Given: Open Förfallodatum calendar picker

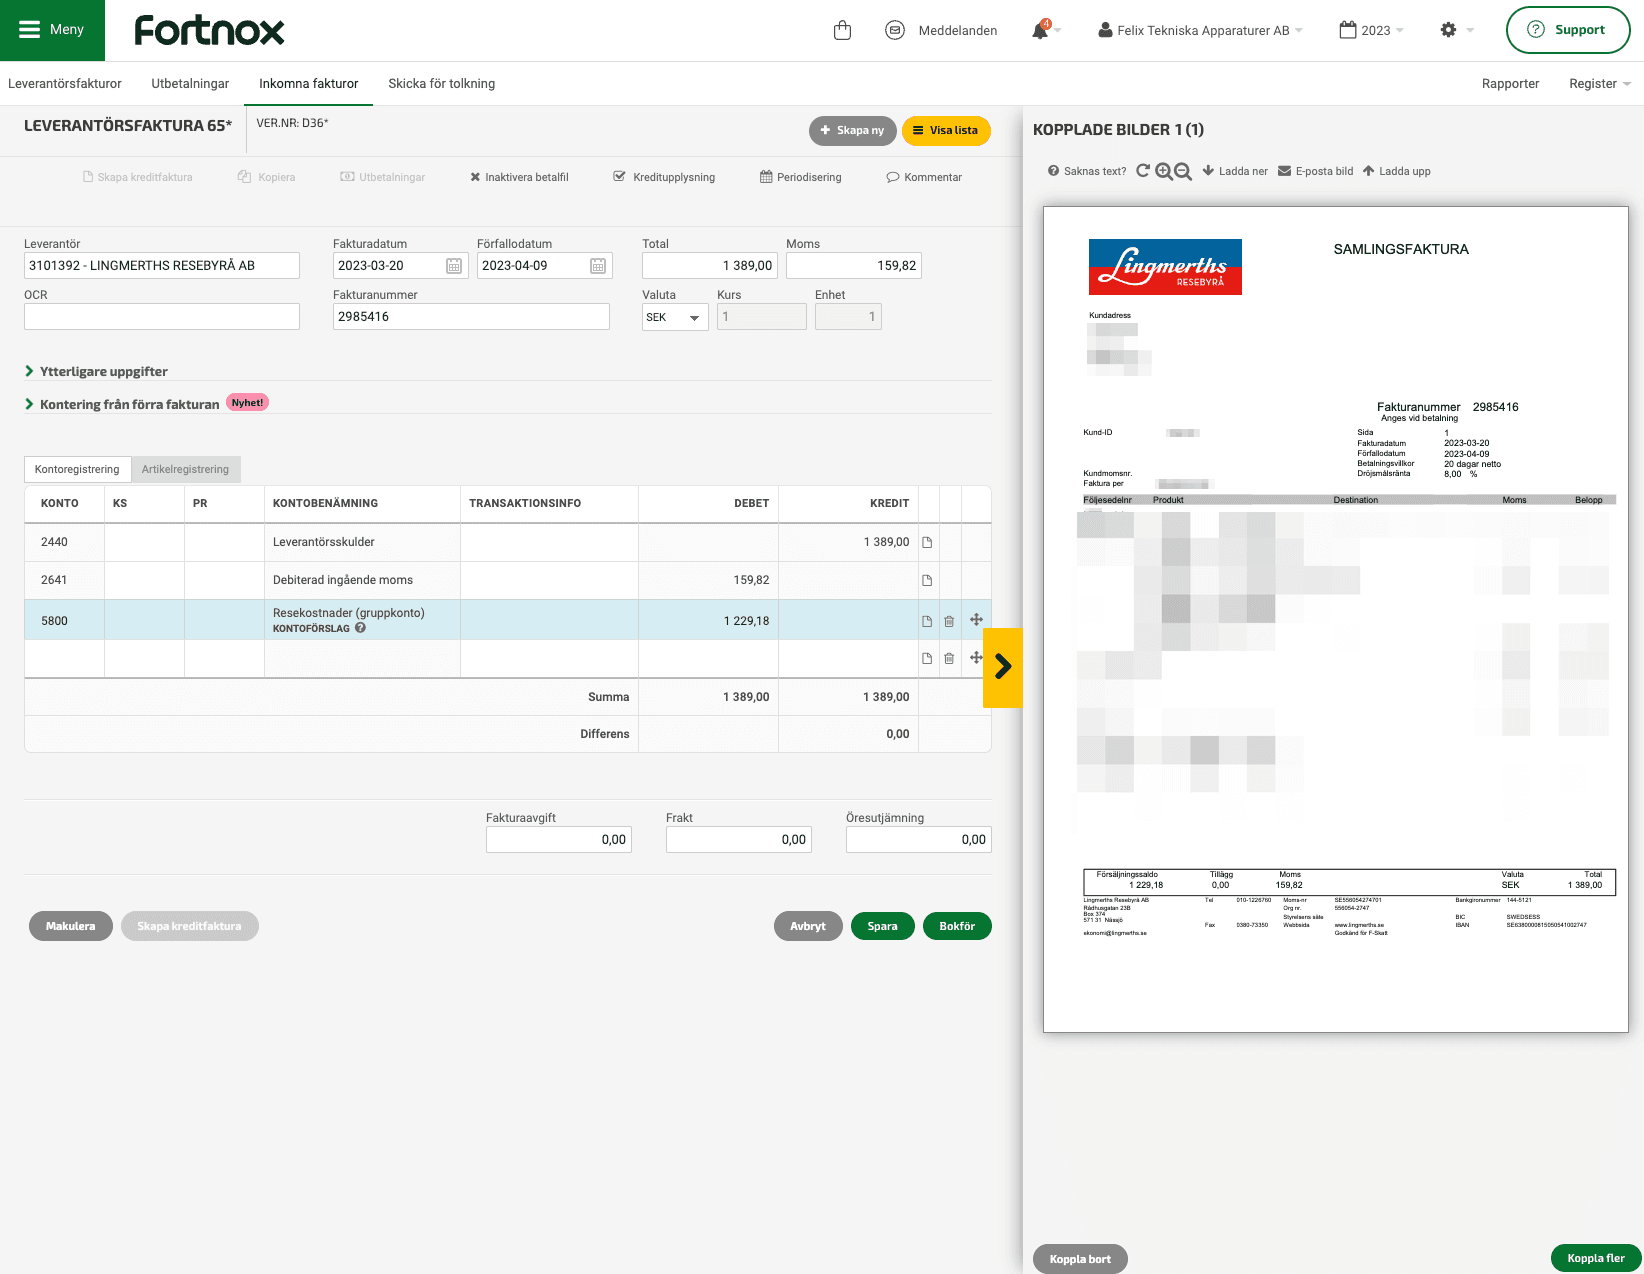Looking at the screenshot, I should (598, 266).
